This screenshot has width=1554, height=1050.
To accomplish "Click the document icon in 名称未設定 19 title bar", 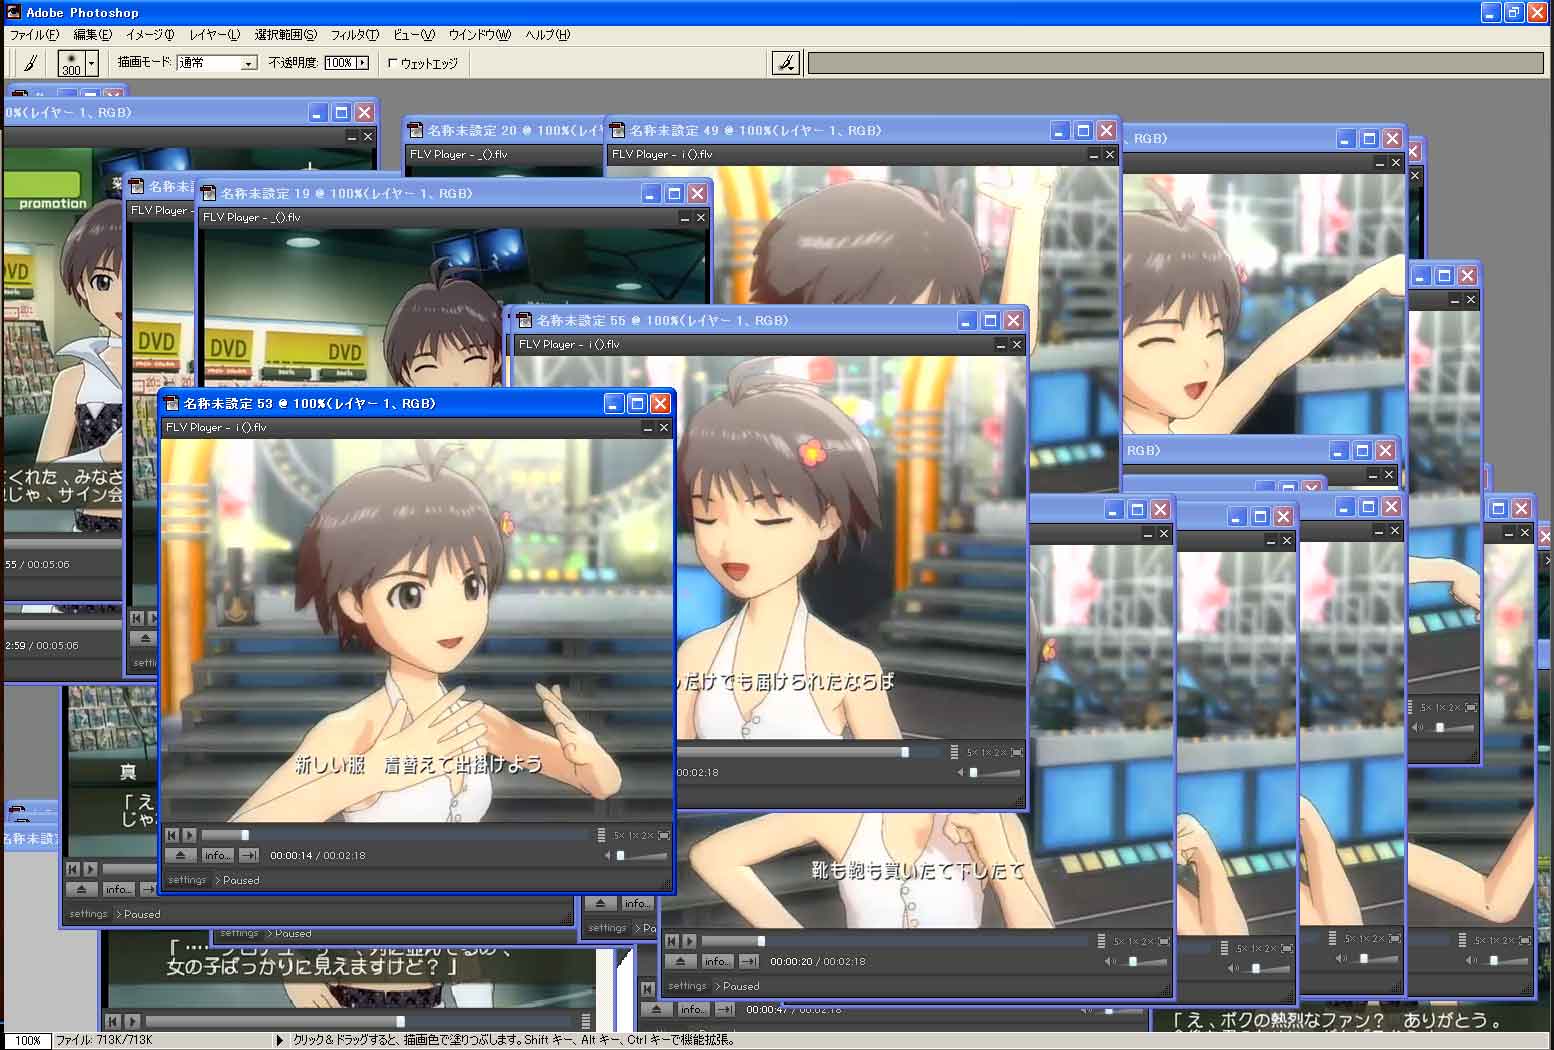I will click(x=209, y=193).
